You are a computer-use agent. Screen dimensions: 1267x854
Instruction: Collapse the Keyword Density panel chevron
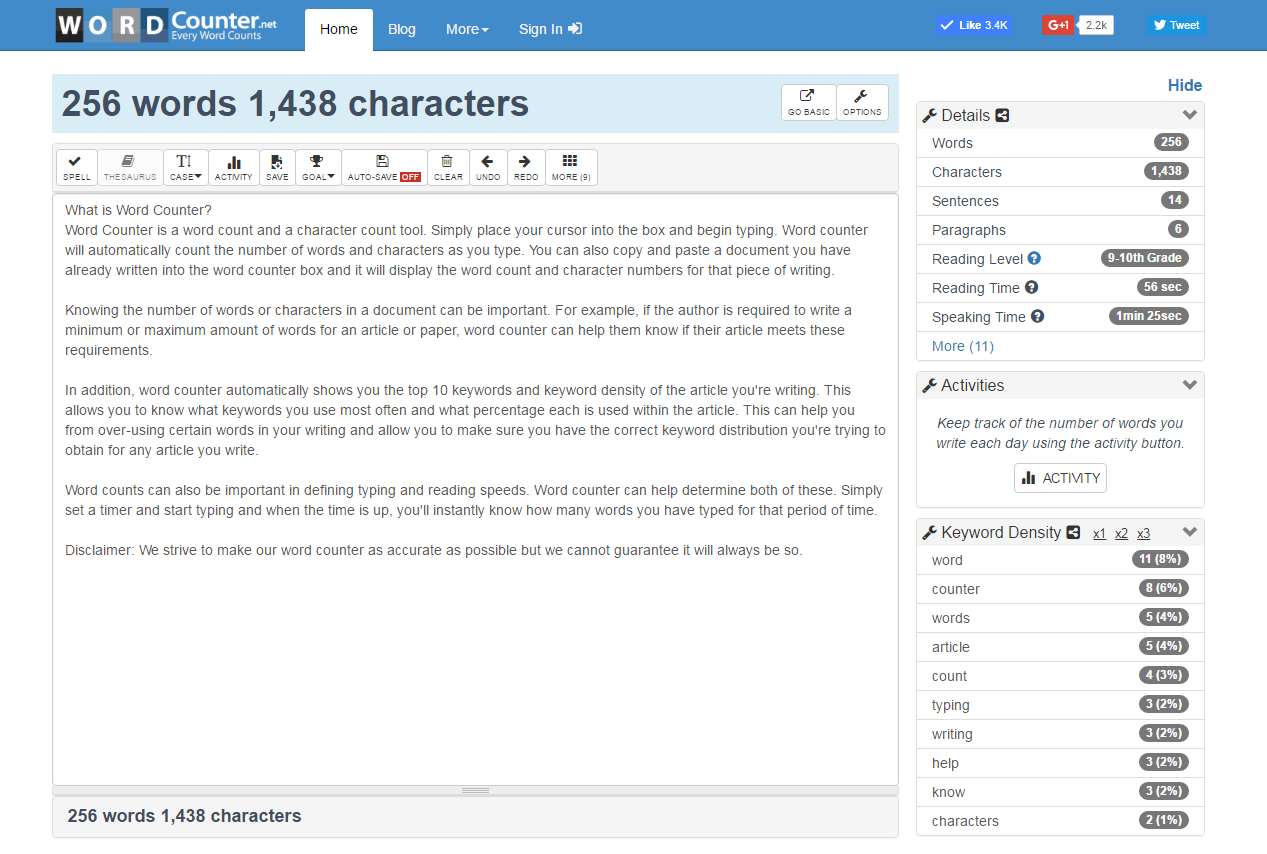click(1189, 532)
